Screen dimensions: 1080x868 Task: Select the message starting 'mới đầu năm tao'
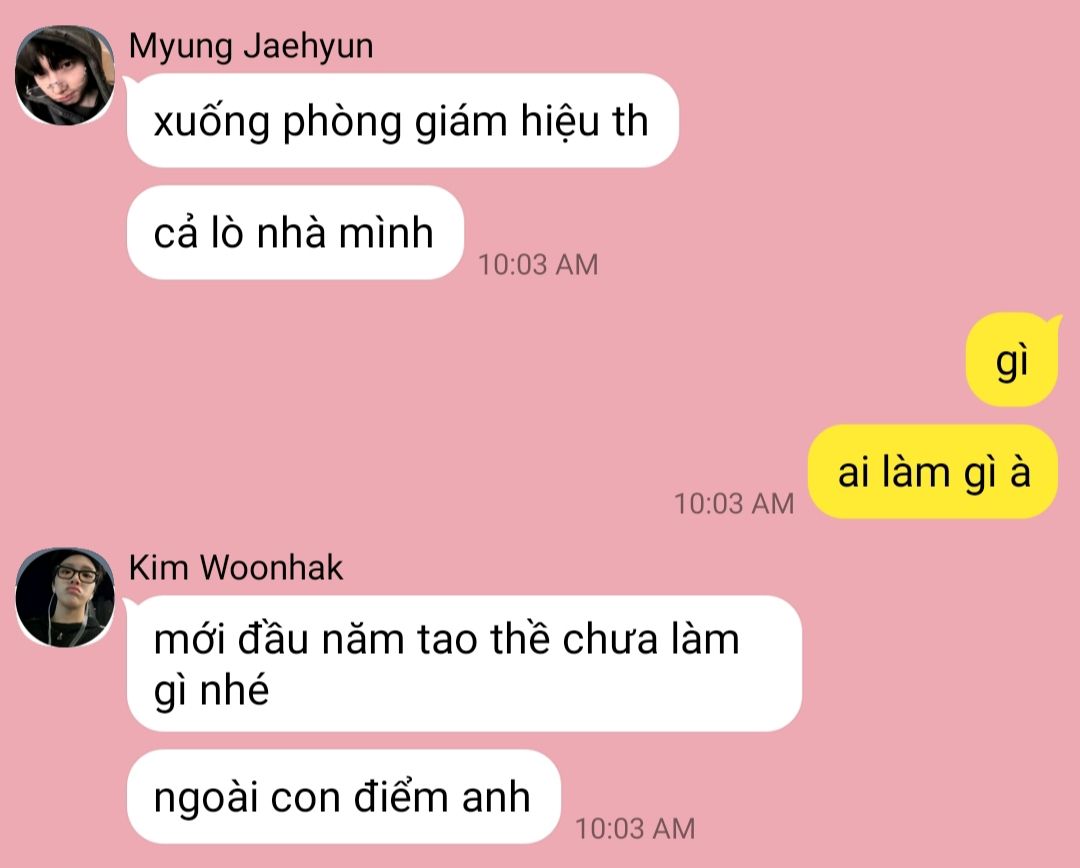click(464, 663)
